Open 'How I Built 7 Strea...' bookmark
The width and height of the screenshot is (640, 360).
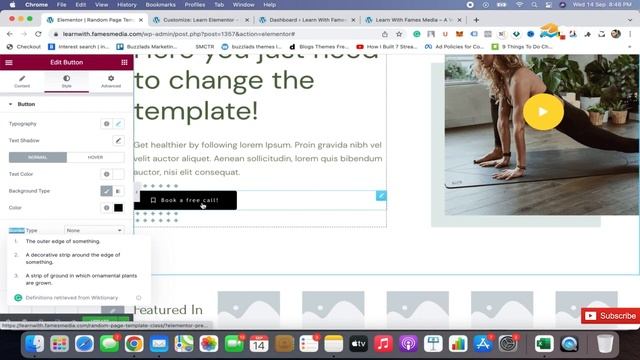[x=388, y=47]
